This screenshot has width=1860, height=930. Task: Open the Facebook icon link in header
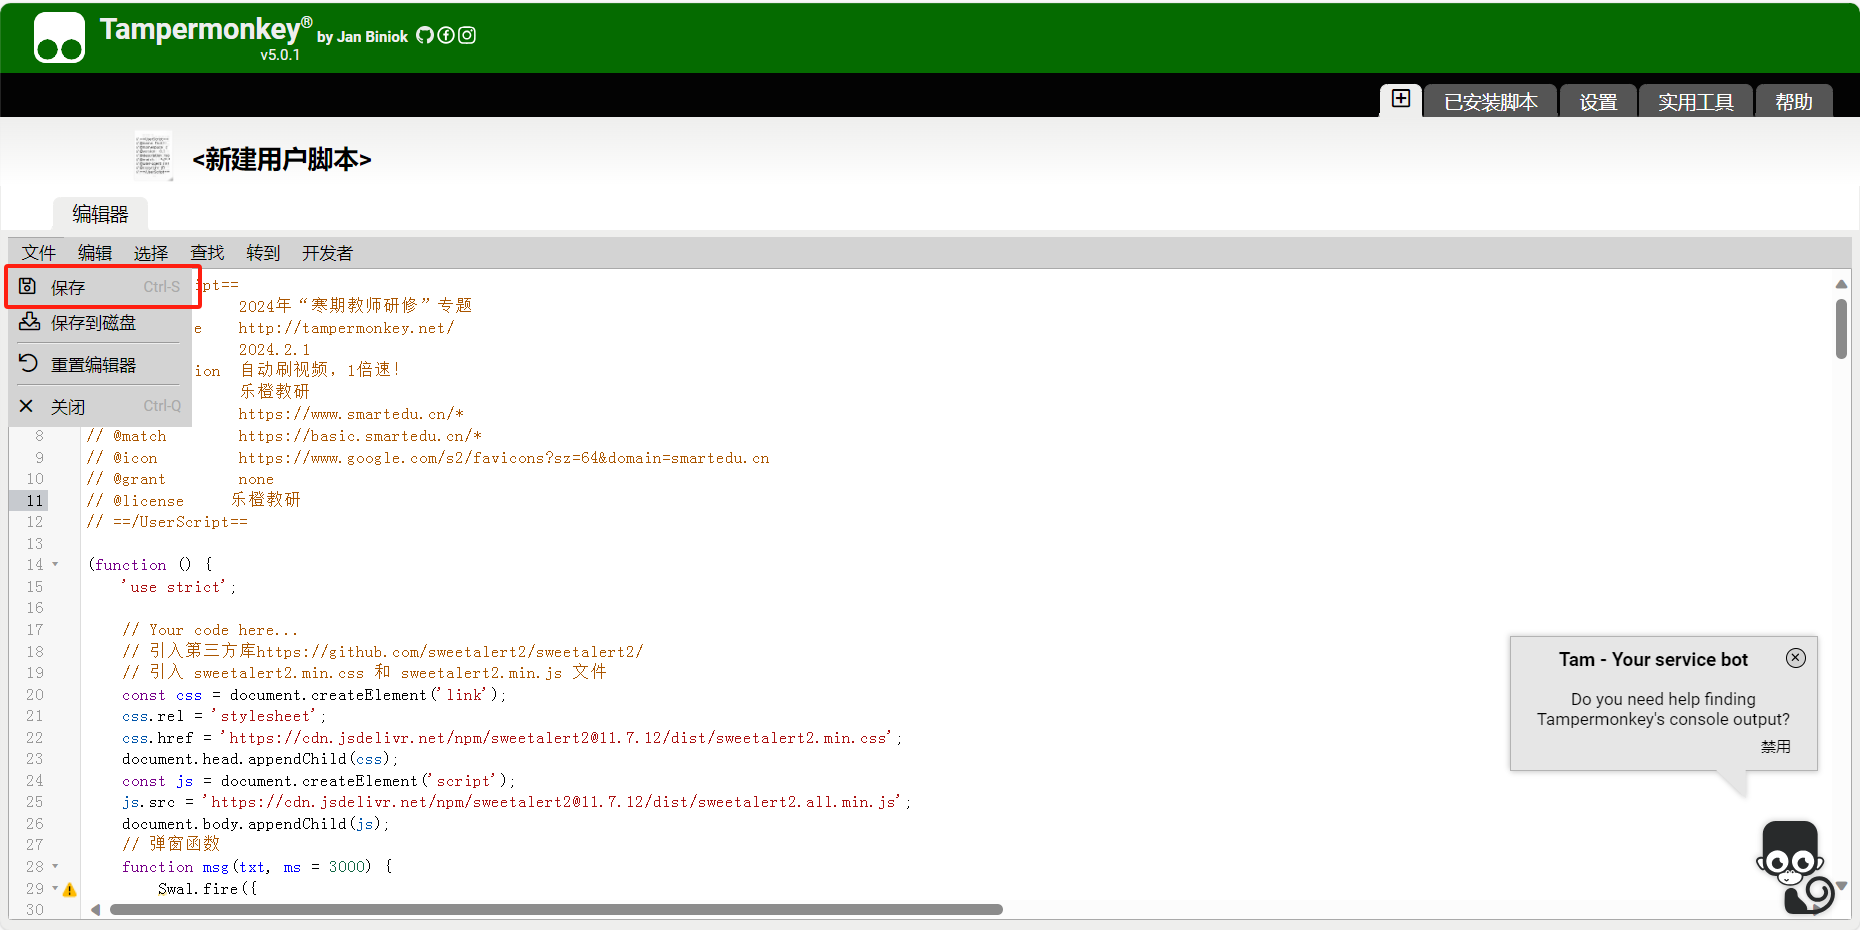click(446, 35)
